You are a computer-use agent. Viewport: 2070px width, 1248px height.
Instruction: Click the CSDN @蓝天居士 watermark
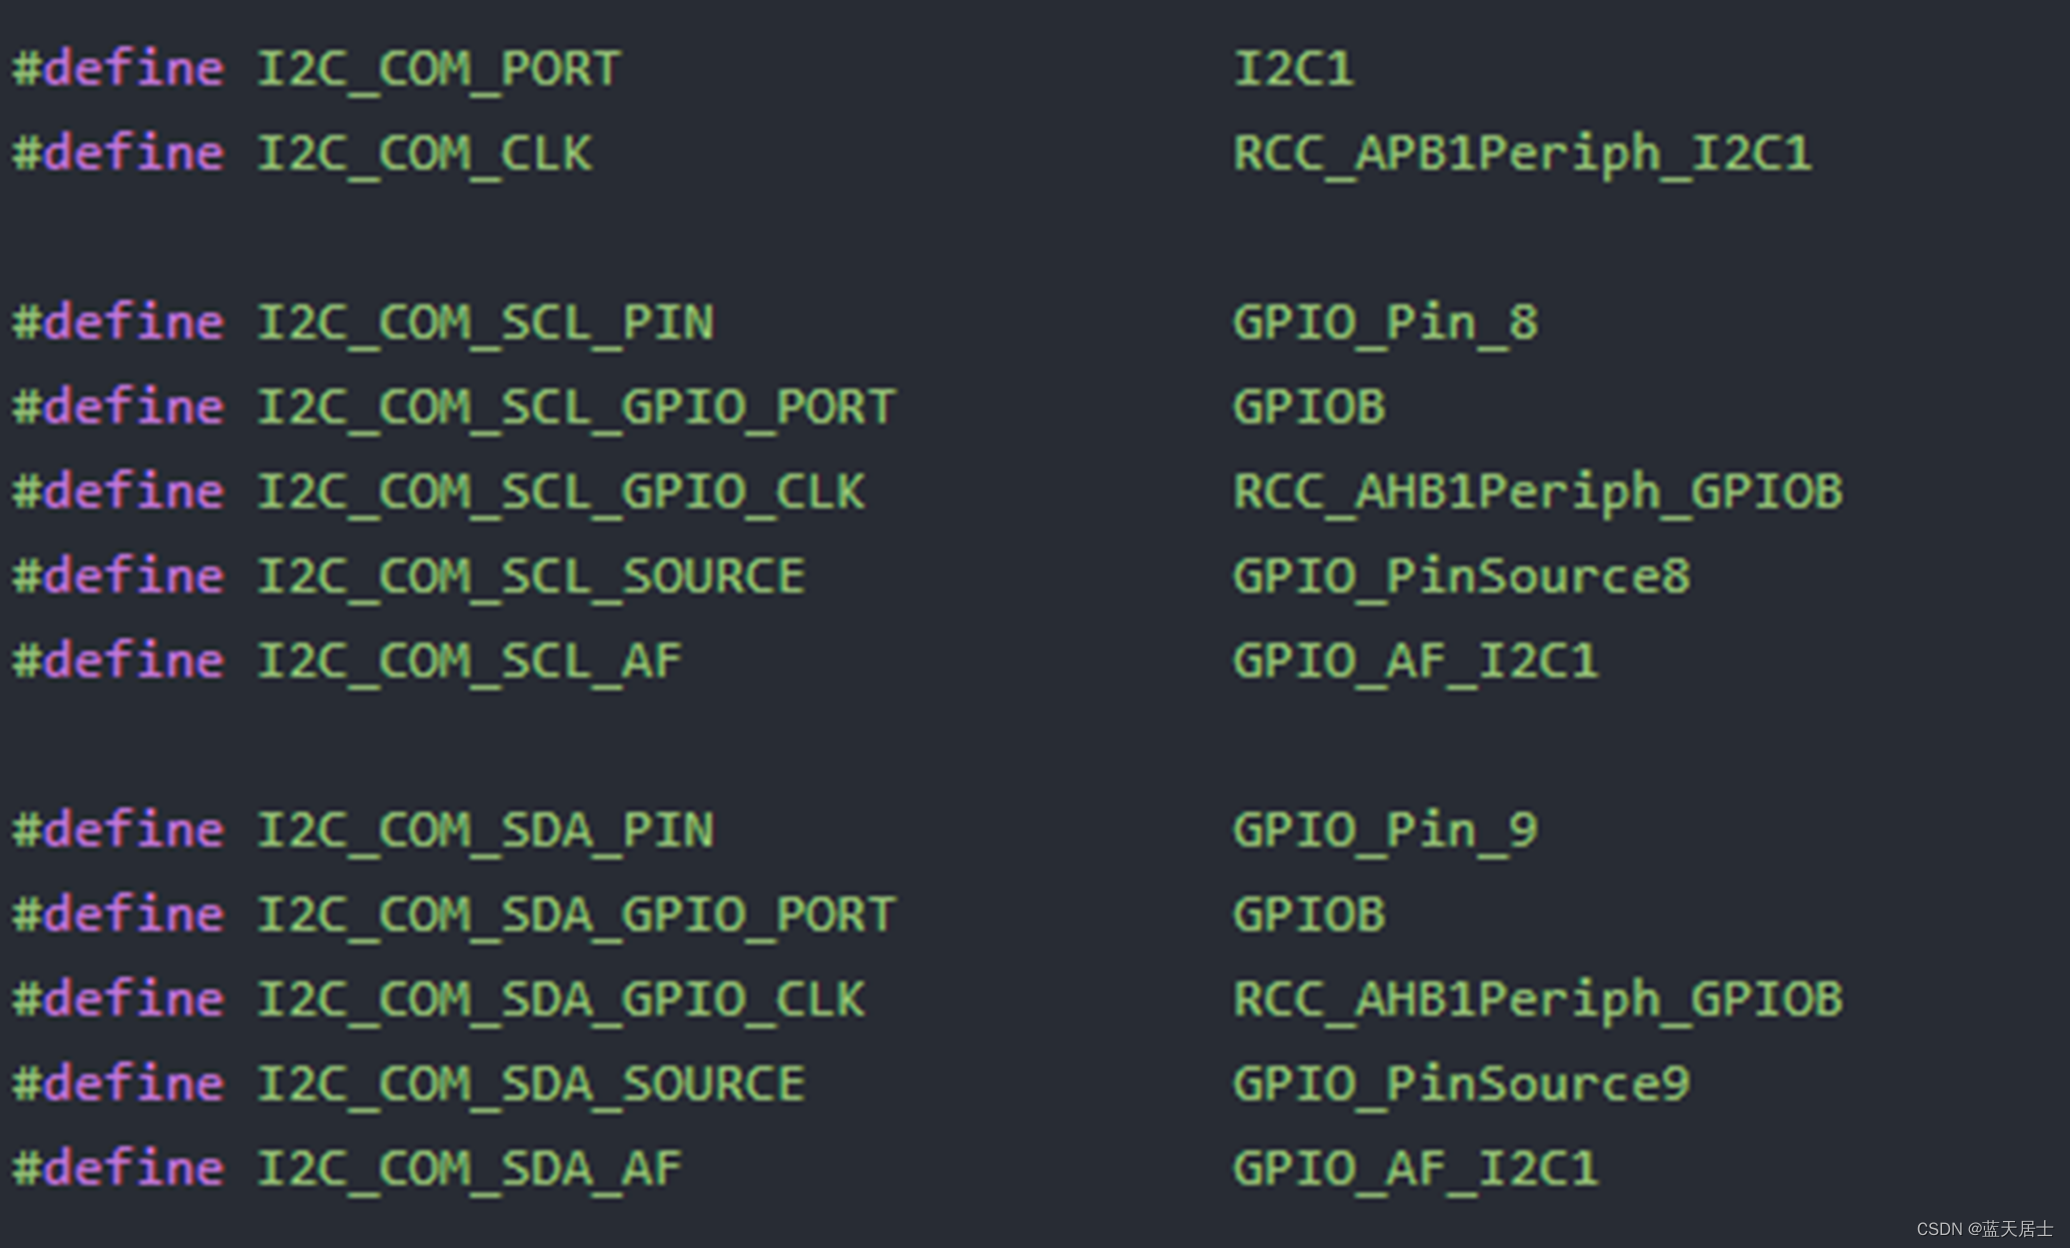1984,1229
